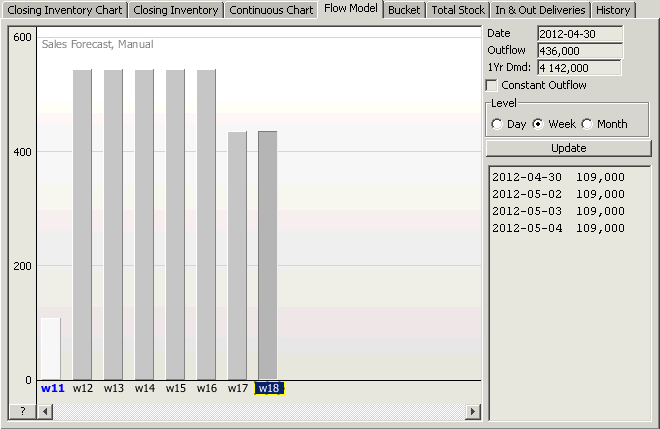Click the horizontal scrollbar track below the chart
The height and width of the screenshot is (429, 660).
[x=259, y=411]
